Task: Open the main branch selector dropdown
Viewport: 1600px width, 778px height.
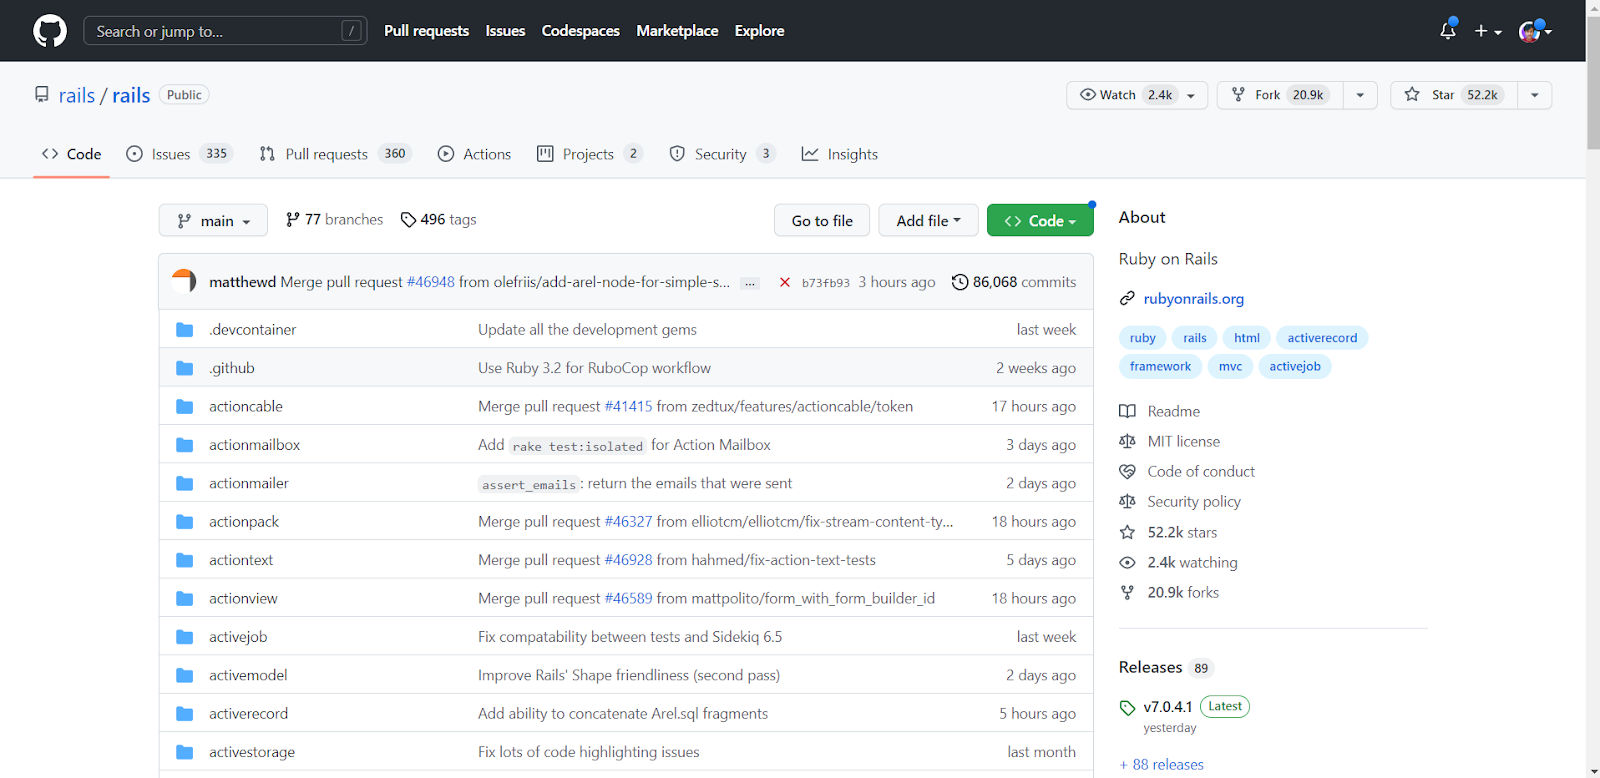Action: click(x=213, y=220)
